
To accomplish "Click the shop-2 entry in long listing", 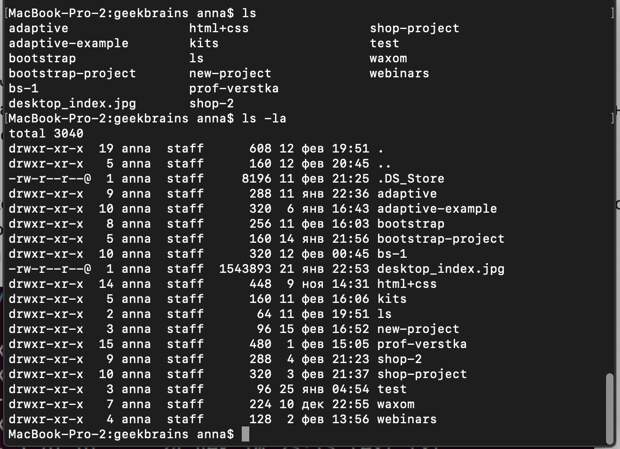I will click(x=399, y=359).
